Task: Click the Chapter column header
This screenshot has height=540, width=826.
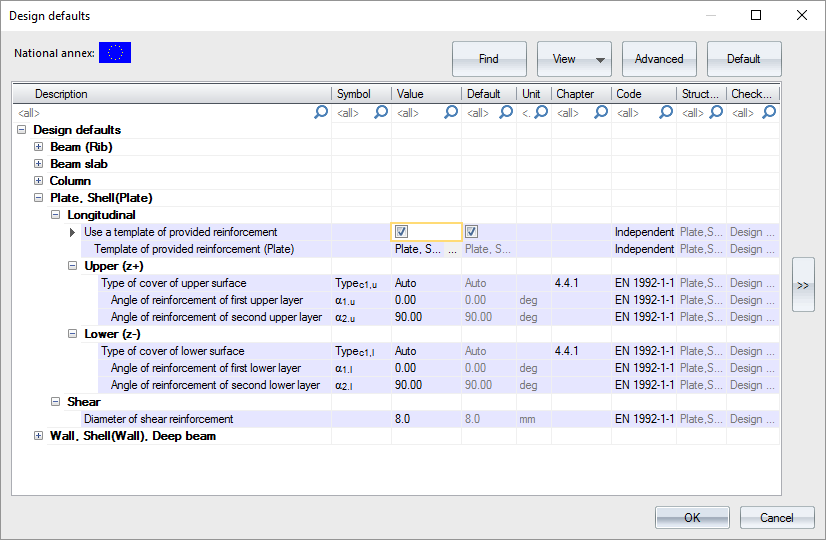Action: 575,94
